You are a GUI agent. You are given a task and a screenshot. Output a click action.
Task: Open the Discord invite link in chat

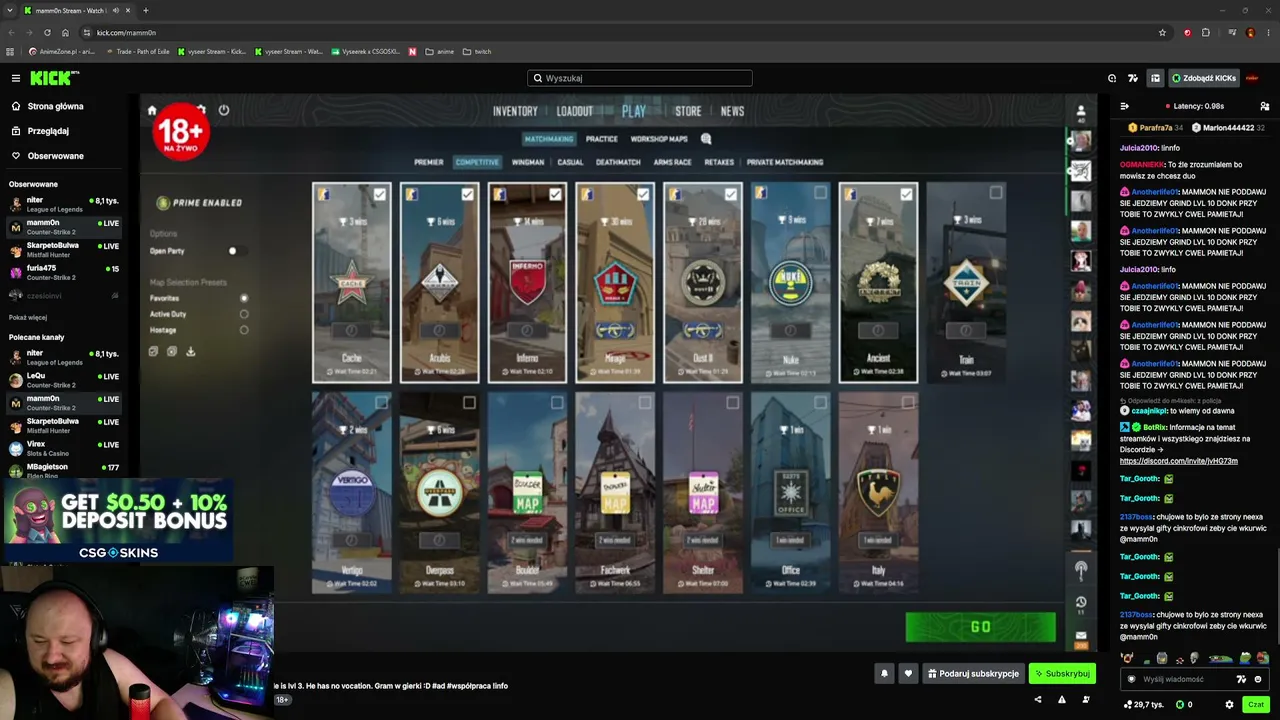tap(1179, 461)
